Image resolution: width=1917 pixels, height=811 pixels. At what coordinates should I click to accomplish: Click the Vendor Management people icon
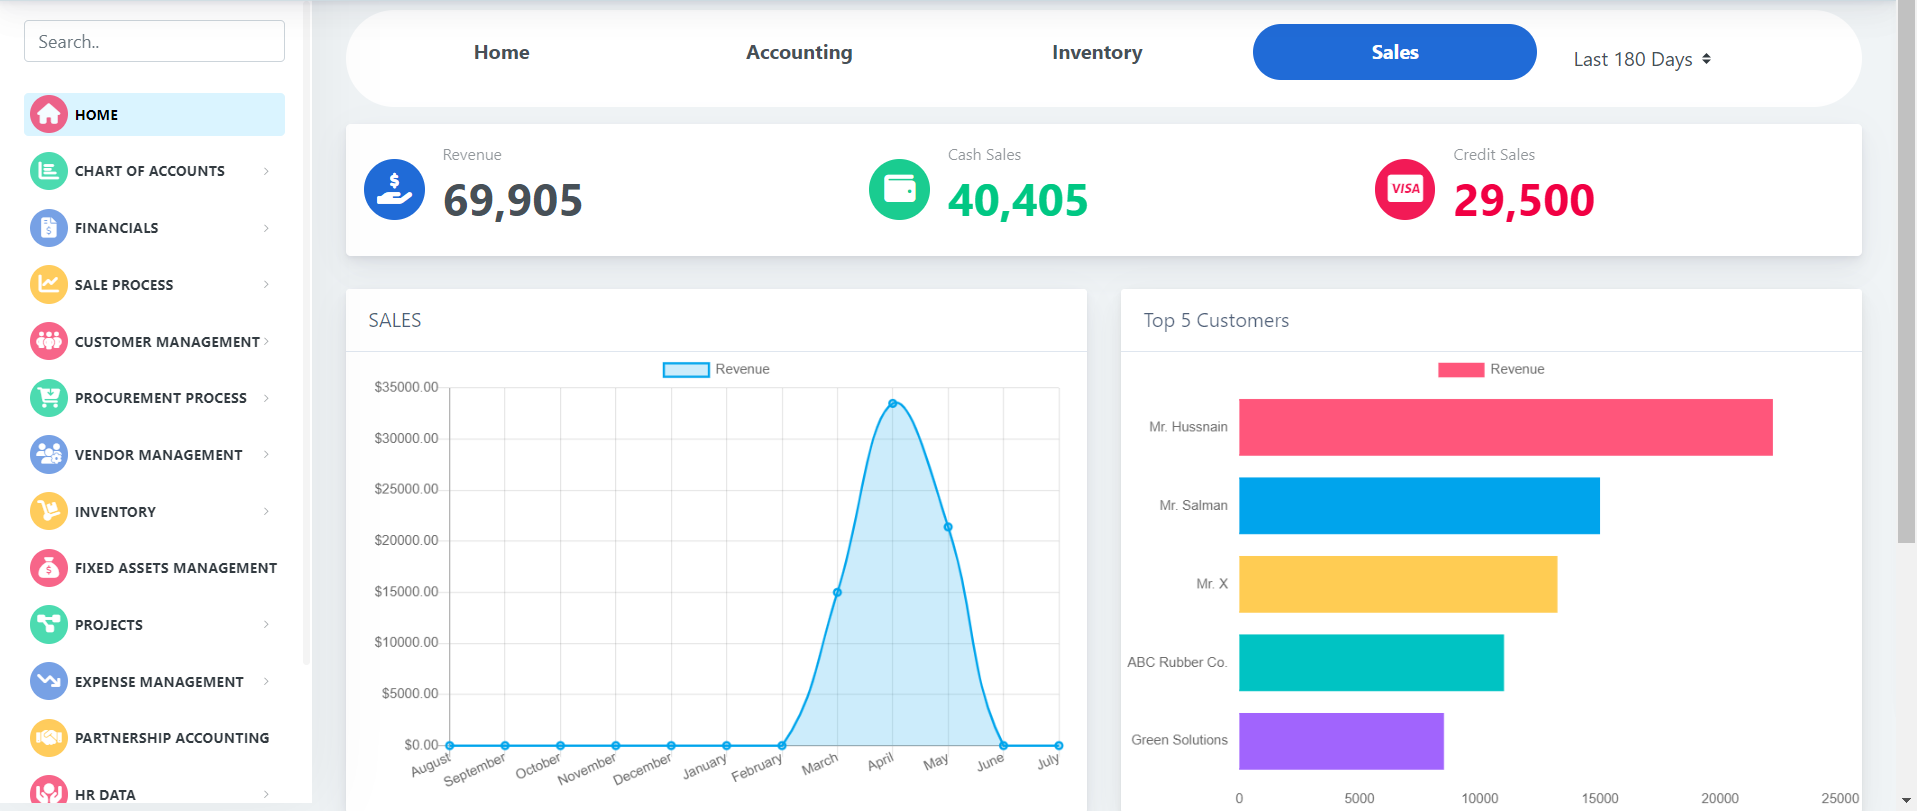tap(48, 455)
